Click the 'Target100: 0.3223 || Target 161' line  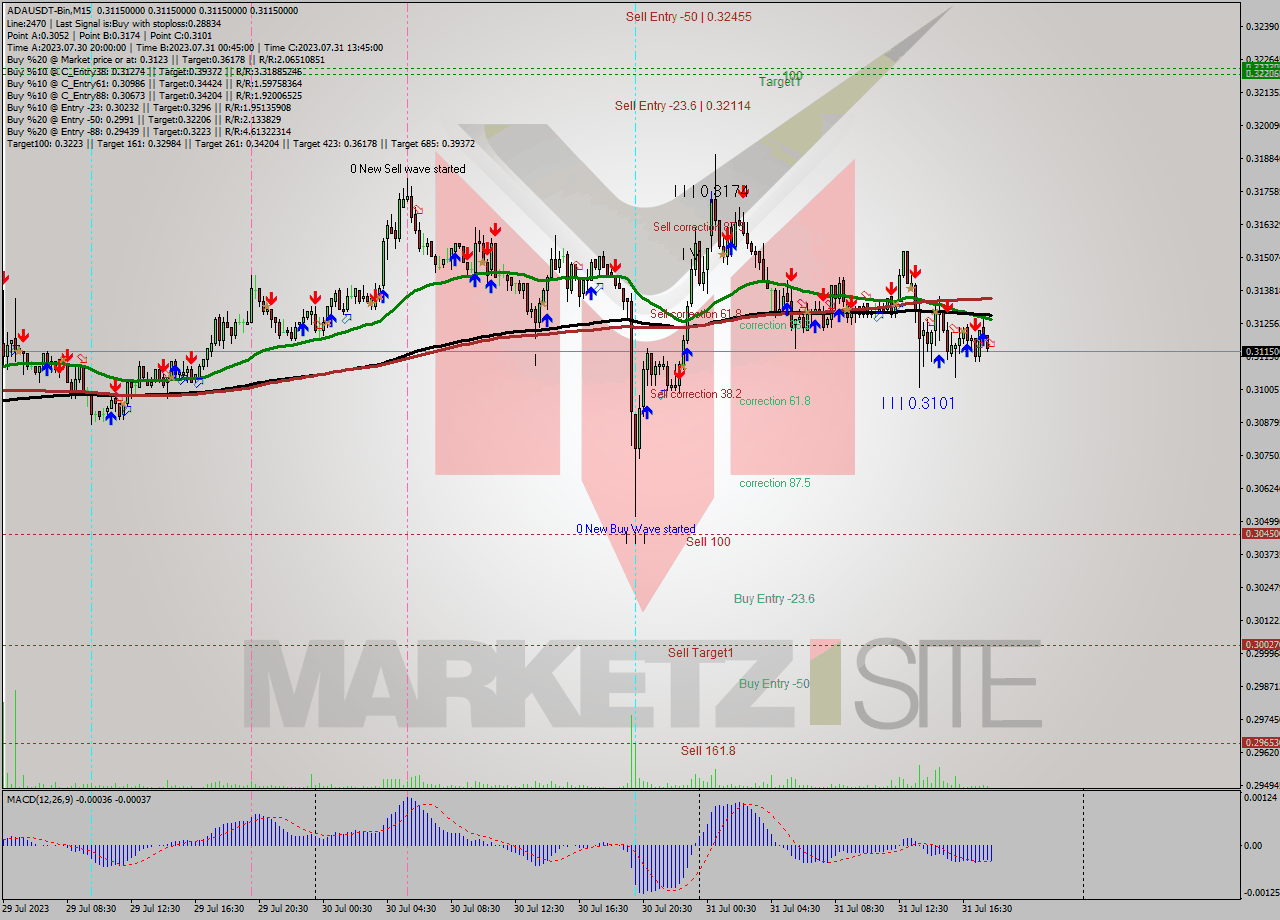(240, 143)
